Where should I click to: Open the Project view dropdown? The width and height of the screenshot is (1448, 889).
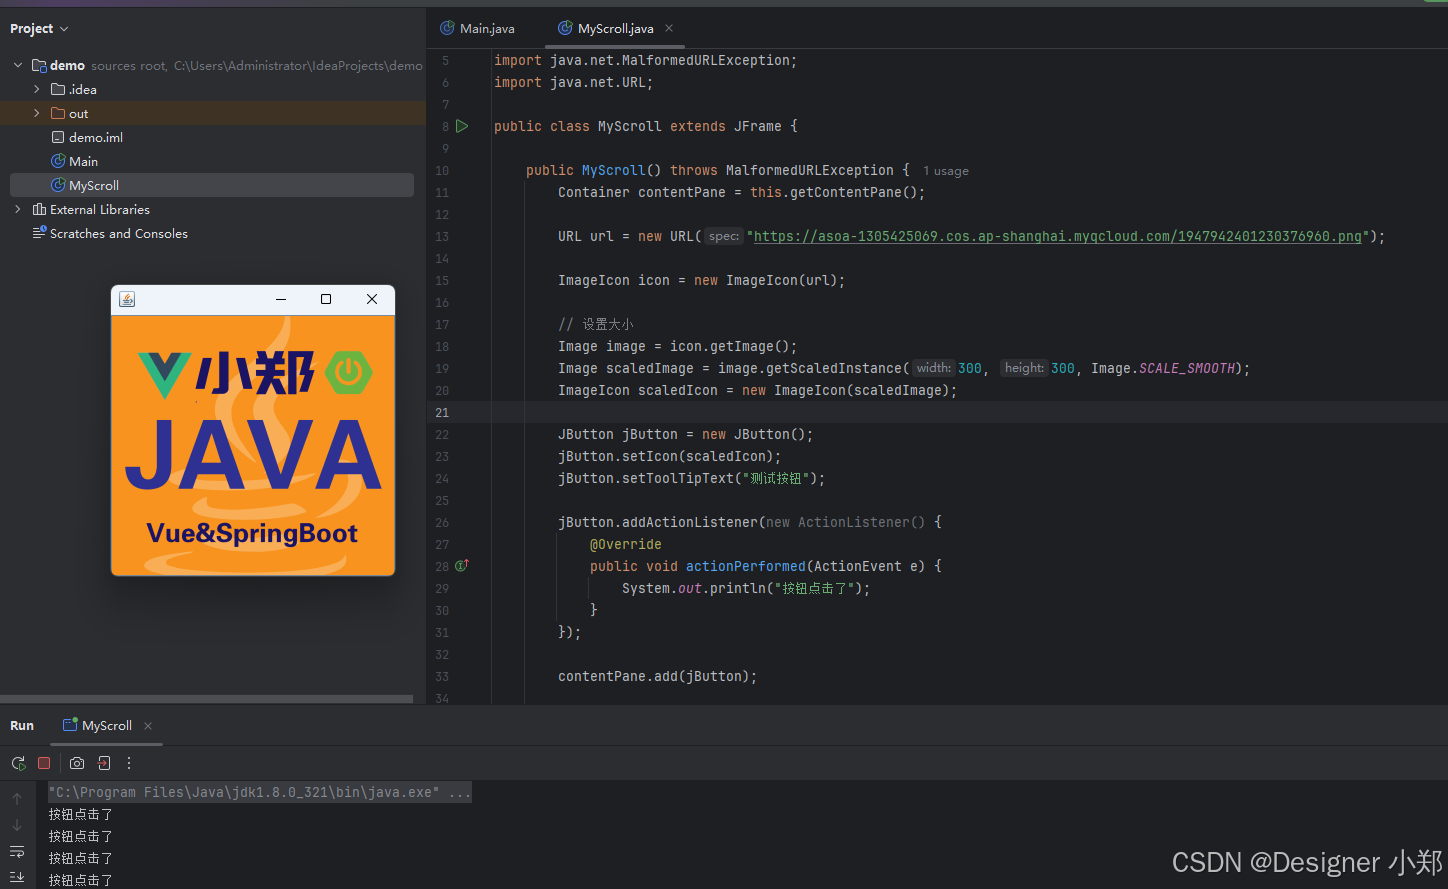click(39, 29)
